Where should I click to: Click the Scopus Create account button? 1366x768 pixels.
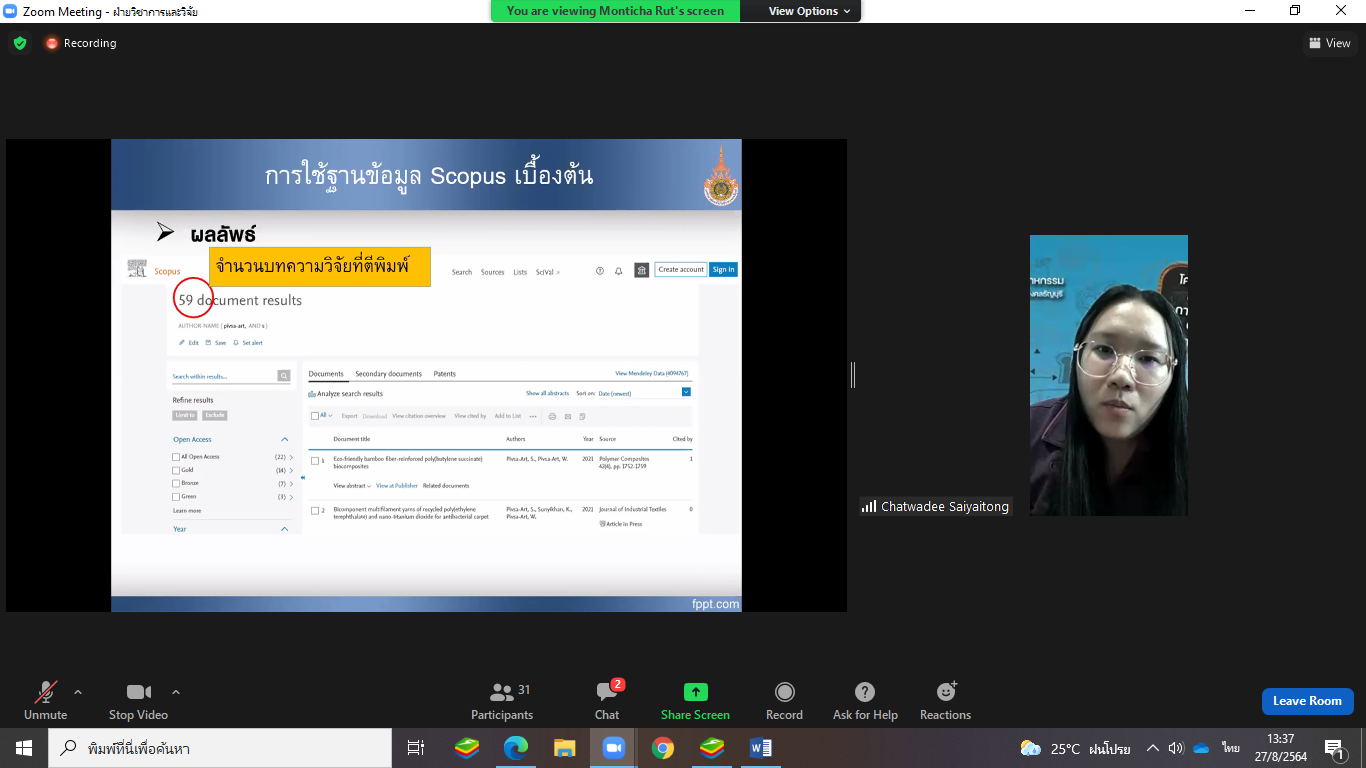coord(681,269)
